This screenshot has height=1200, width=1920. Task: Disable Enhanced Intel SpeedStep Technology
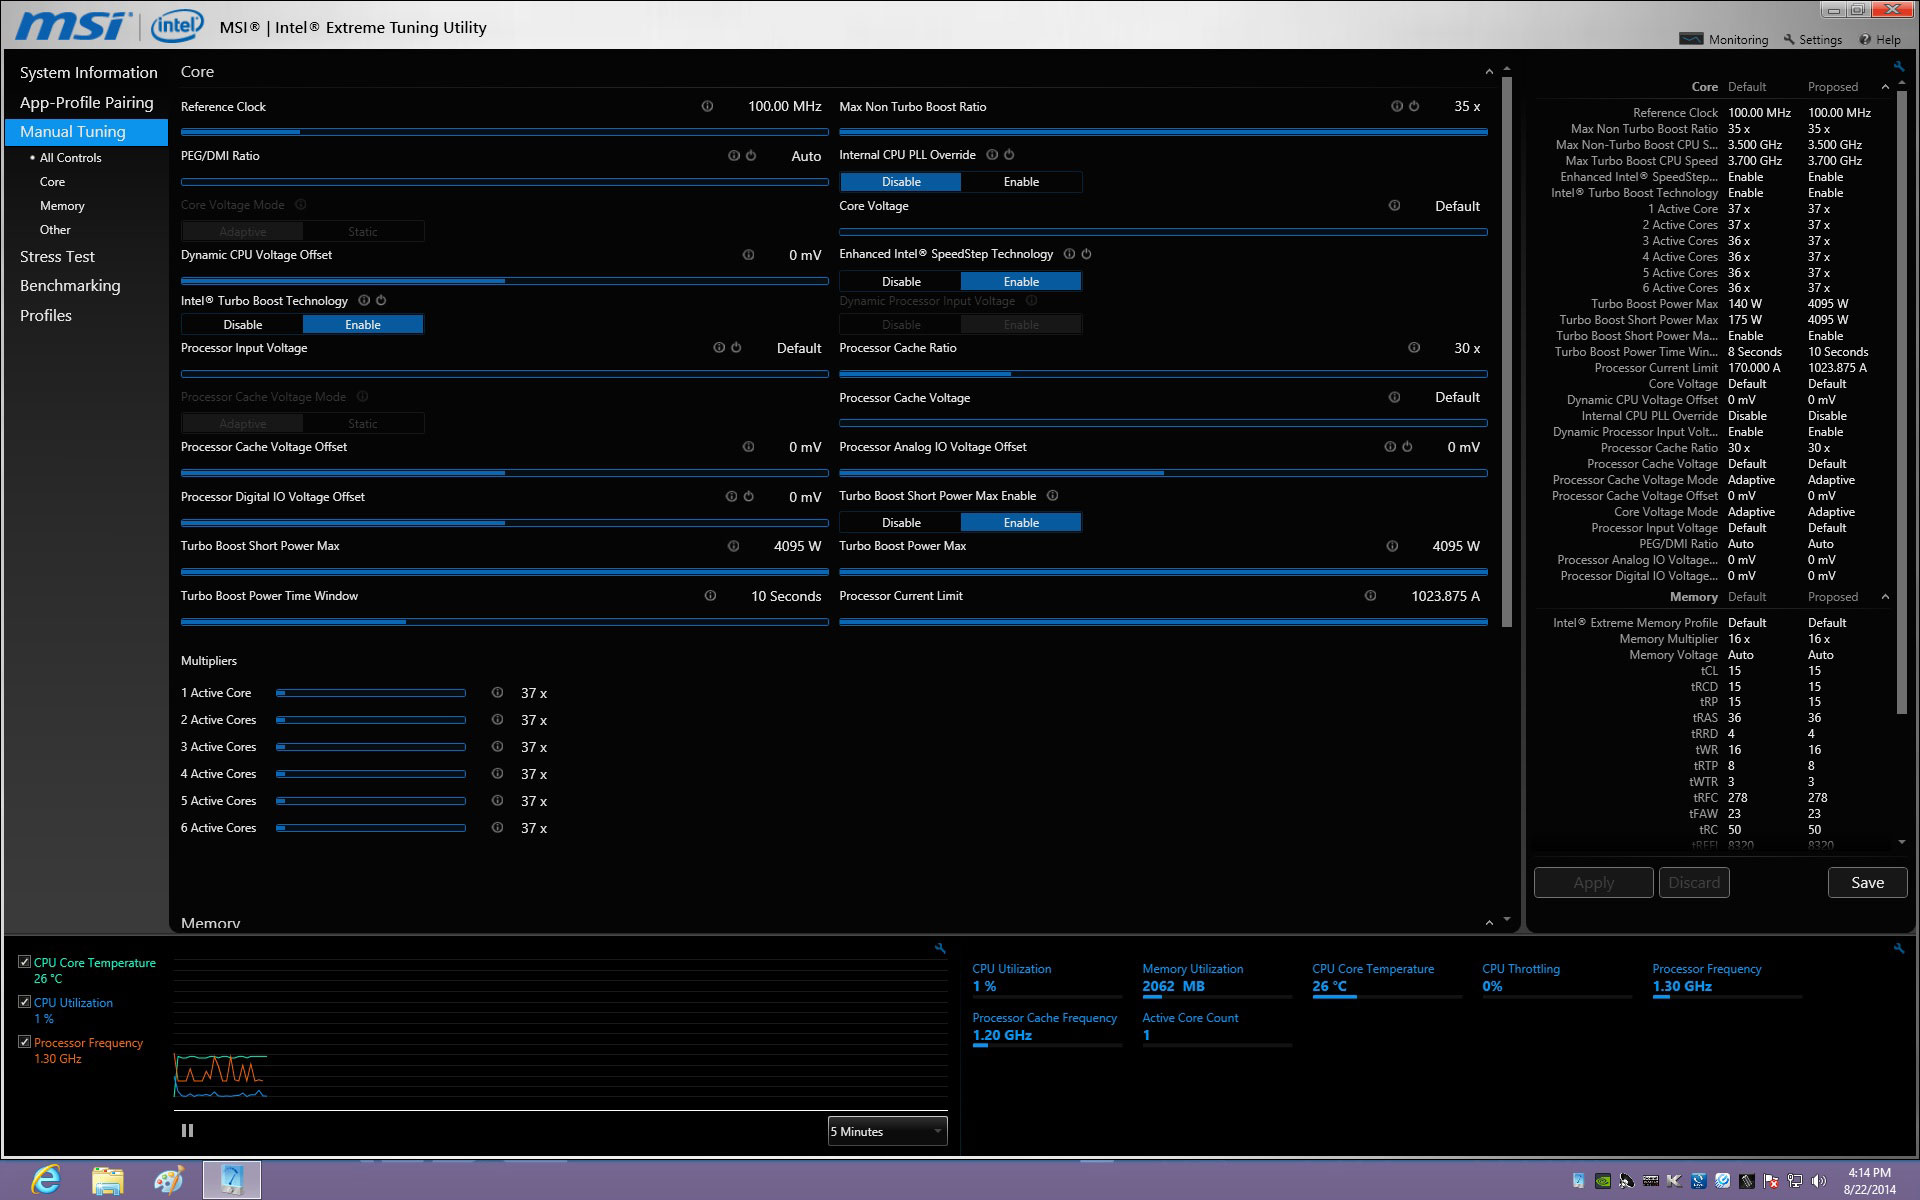pos(901,282)
